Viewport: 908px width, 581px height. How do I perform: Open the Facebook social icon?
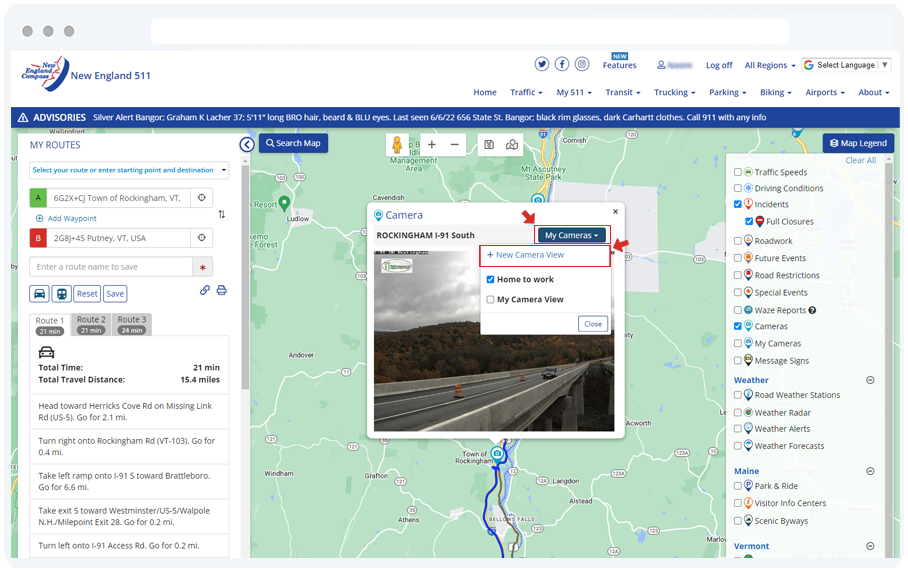(x=562, y=64)
